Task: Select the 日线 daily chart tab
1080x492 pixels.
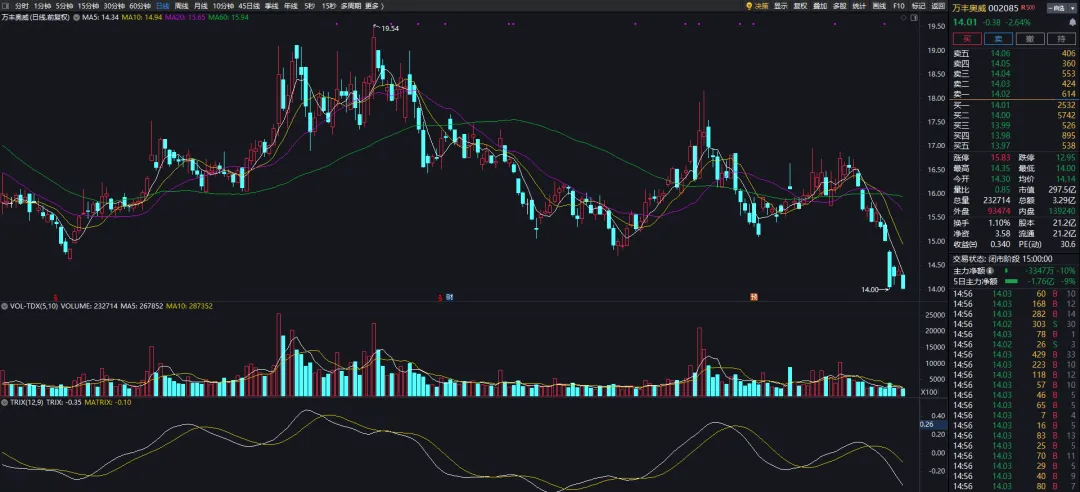Action: pos(163,6)
